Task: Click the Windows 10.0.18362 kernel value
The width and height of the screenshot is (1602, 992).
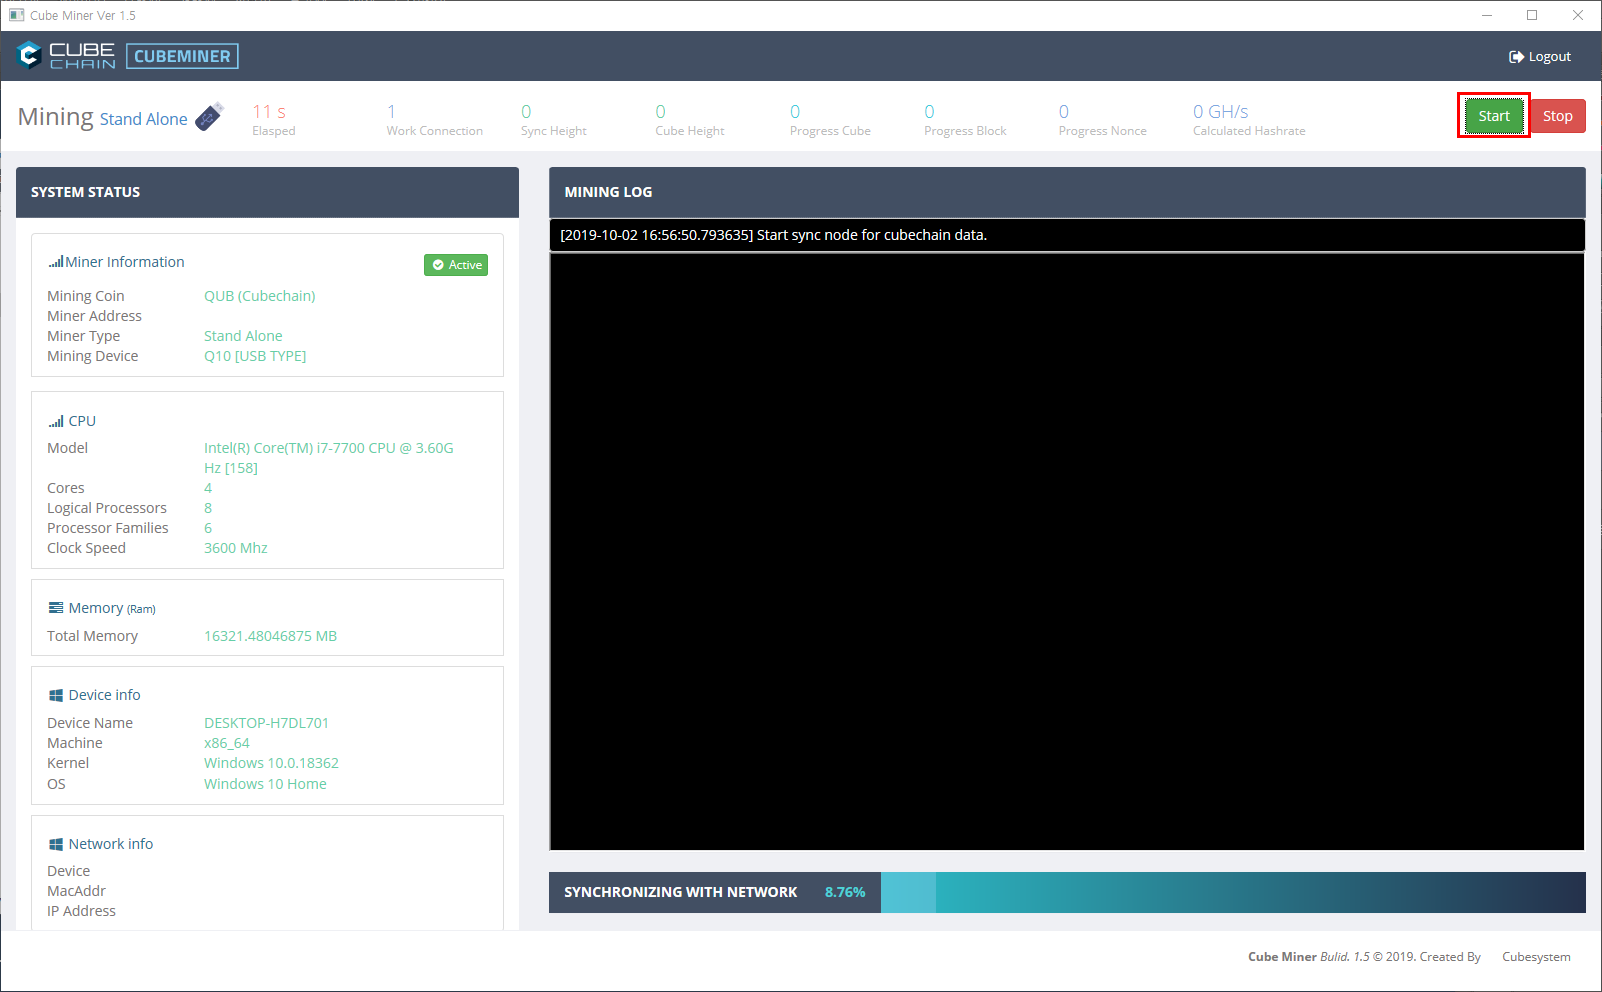Action: pyautogui.click(x=271, y=763)
